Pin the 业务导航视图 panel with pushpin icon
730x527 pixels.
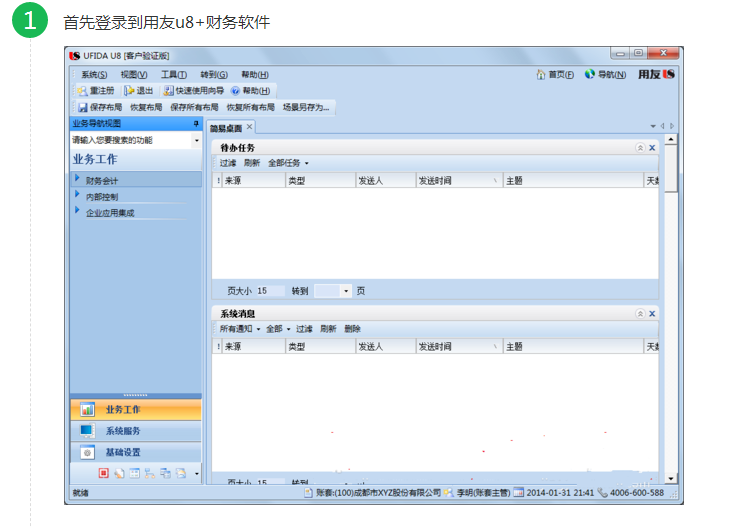[196, 123]
